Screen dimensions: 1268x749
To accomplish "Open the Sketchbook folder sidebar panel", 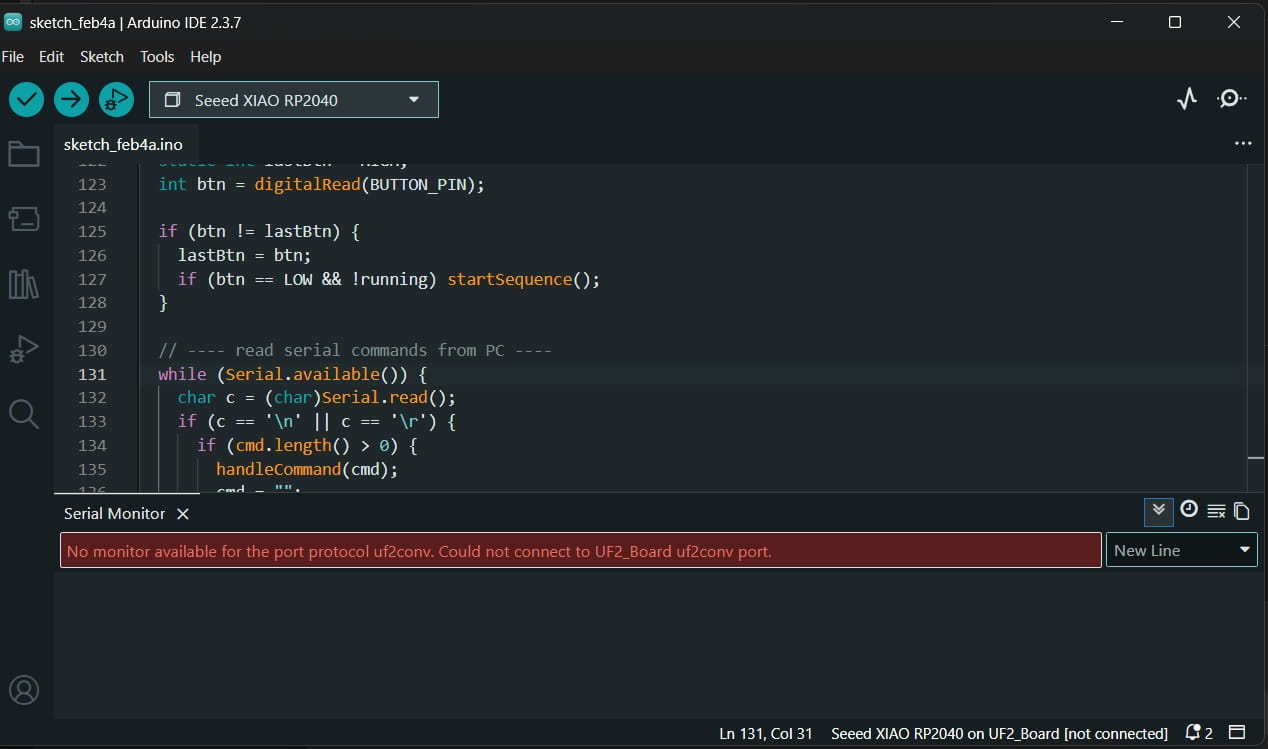I will click(24, 154).
